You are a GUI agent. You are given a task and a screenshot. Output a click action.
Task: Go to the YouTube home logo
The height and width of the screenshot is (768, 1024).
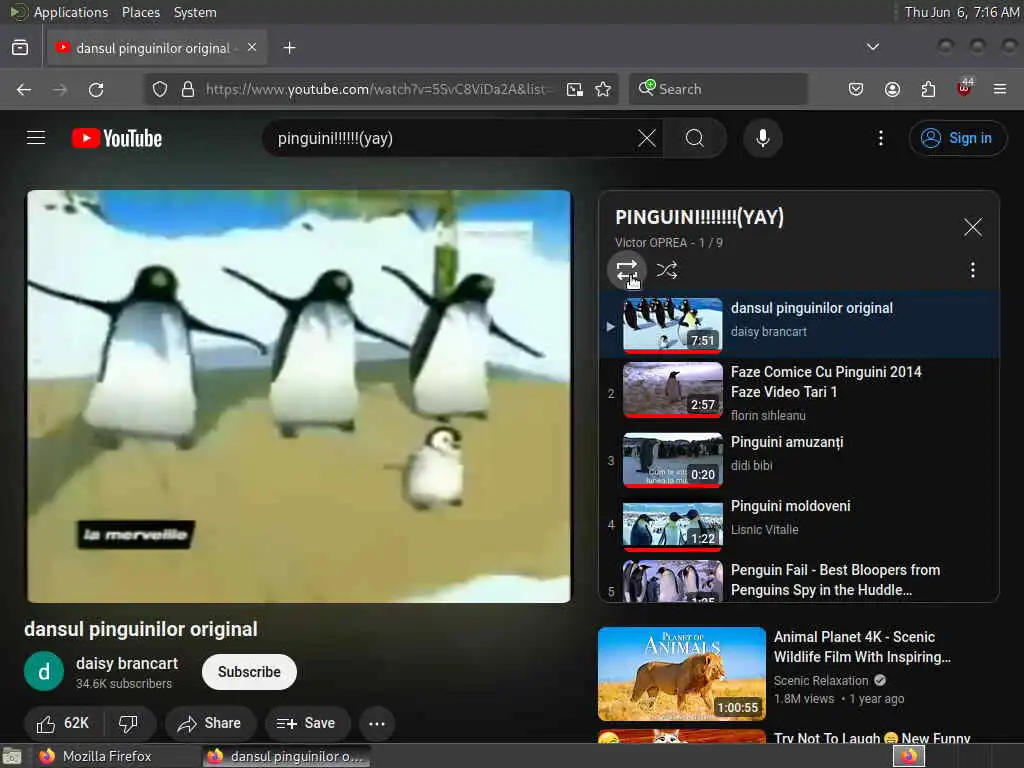click(x=117, y=138)
